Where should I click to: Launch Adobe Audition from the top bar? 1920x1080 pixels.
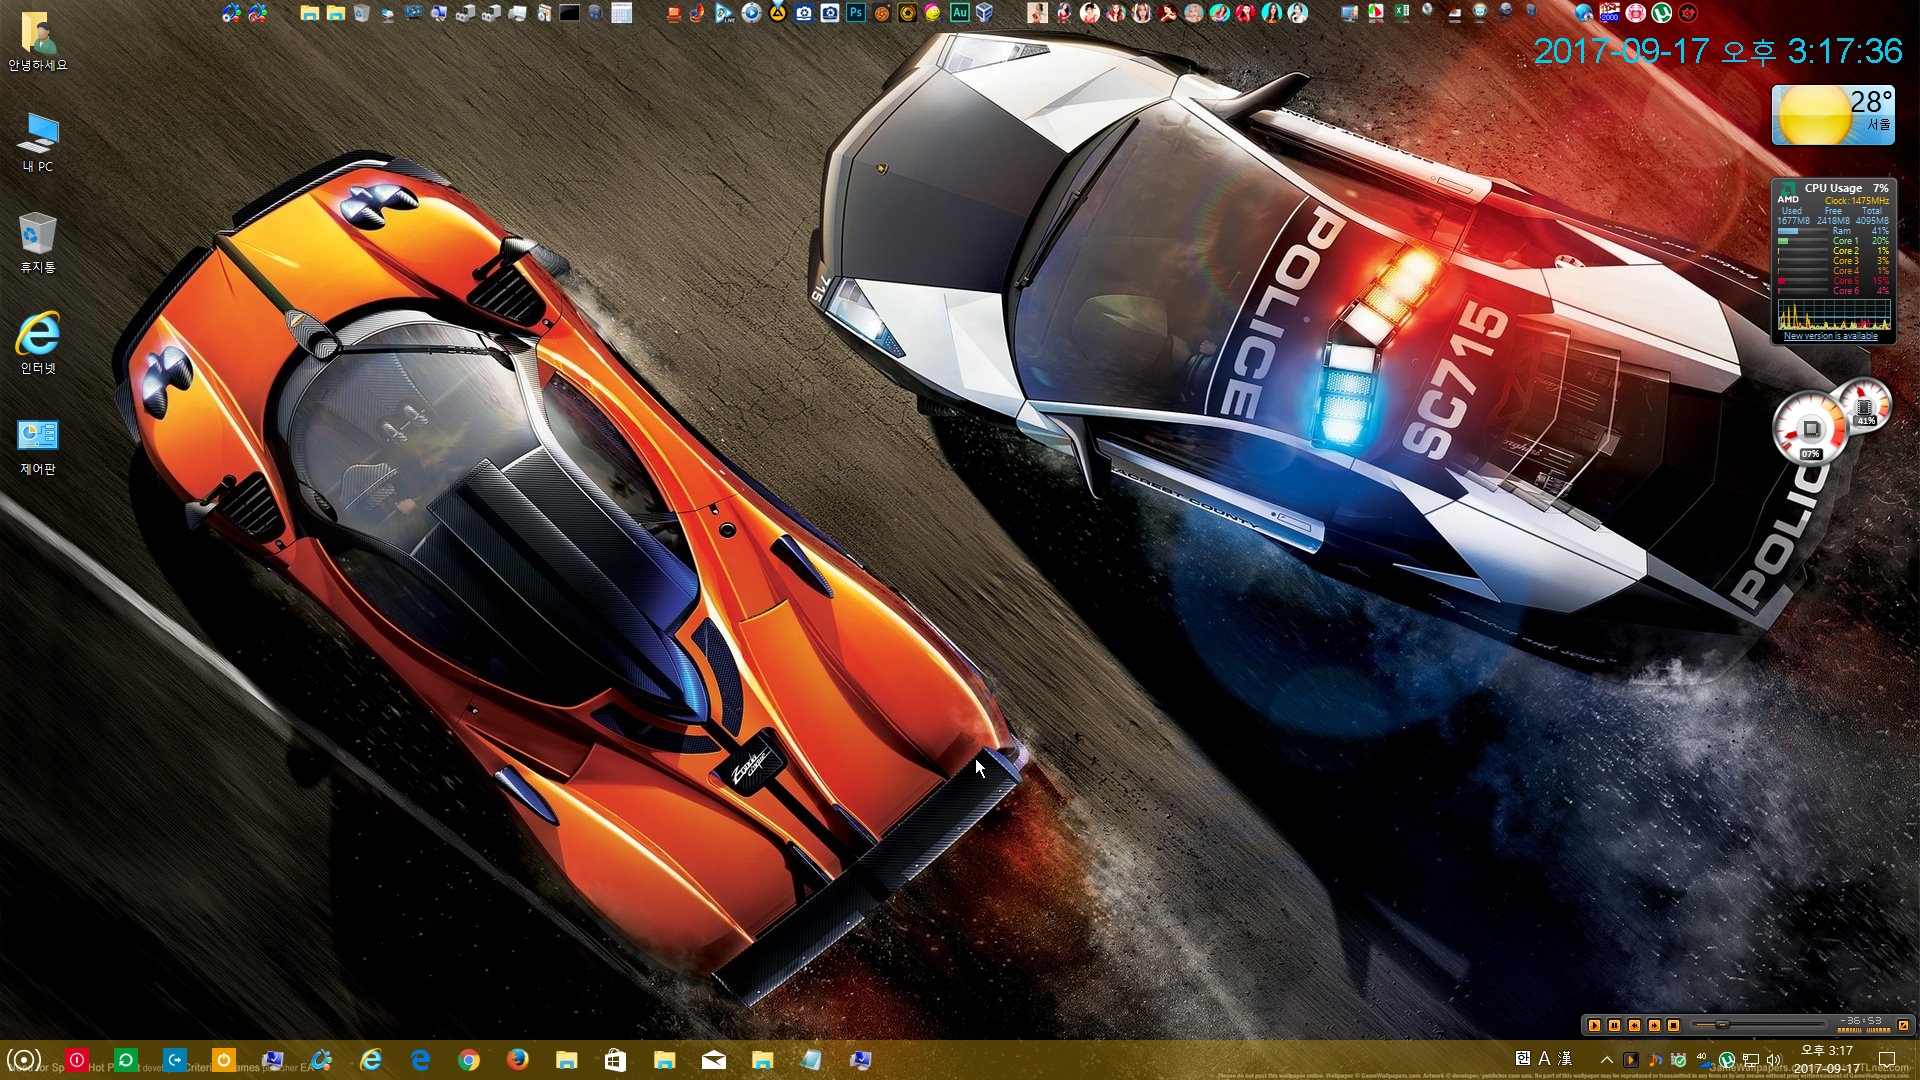959,13
